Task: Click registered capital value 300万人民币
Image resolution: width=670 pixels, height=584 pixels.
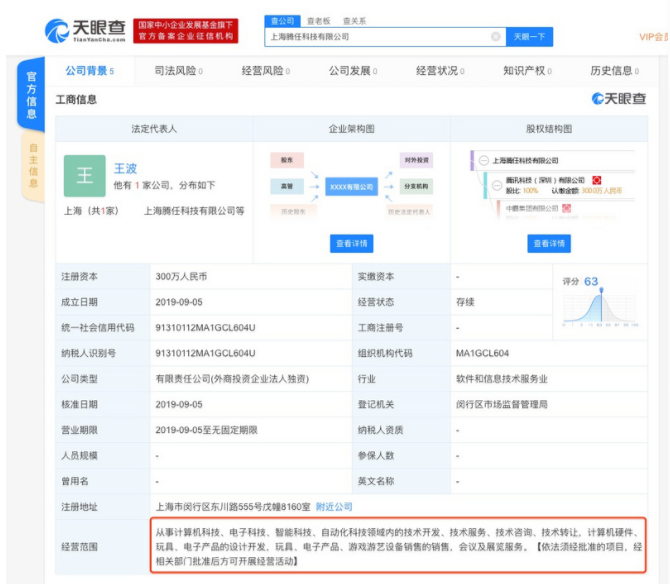Action: coord(181,276)
